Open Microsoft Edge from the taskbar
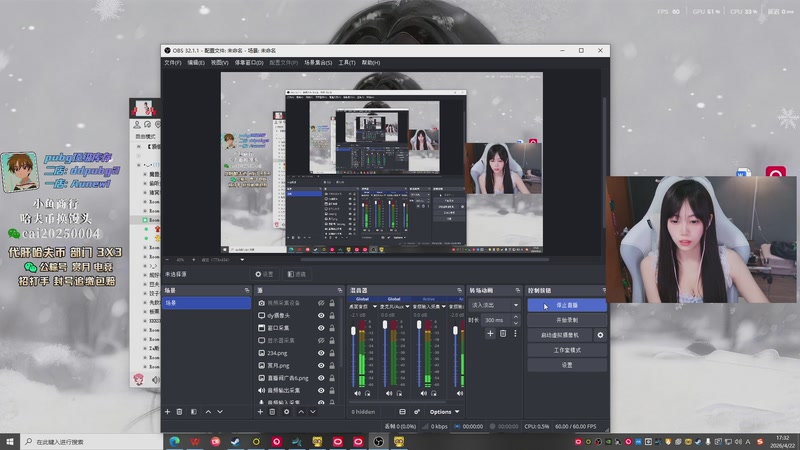This screenshot has width=800, height=450. (x=174, y=441)
